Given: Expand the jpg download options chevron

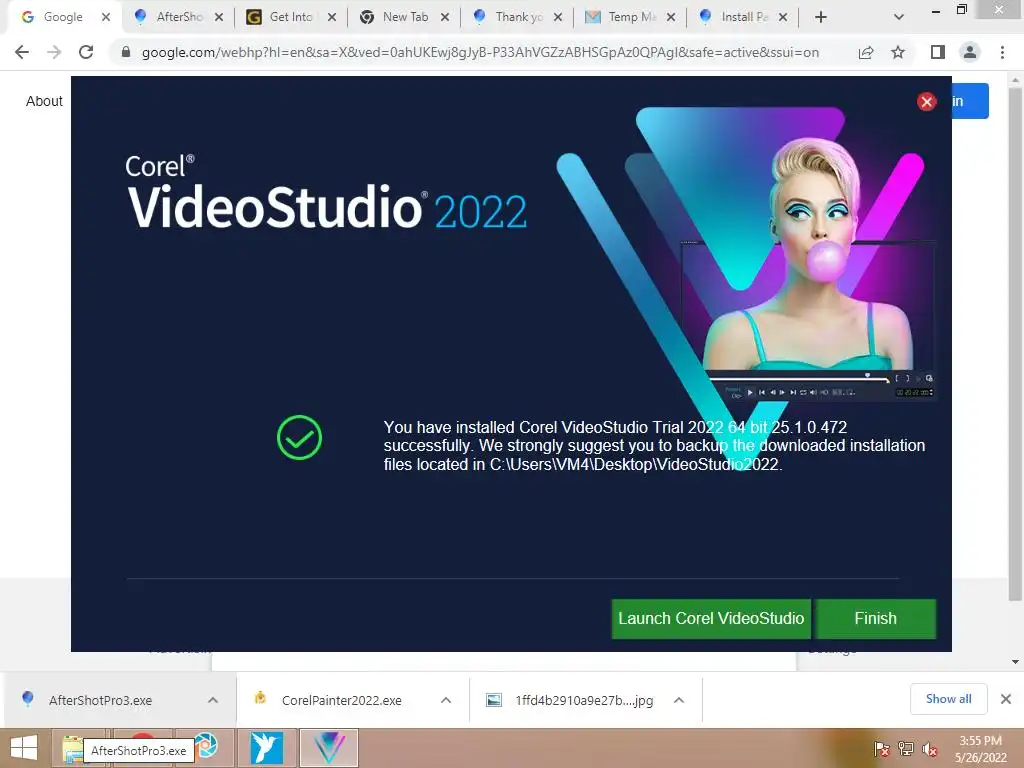Looking at the screenshot, I should [679, 700].
